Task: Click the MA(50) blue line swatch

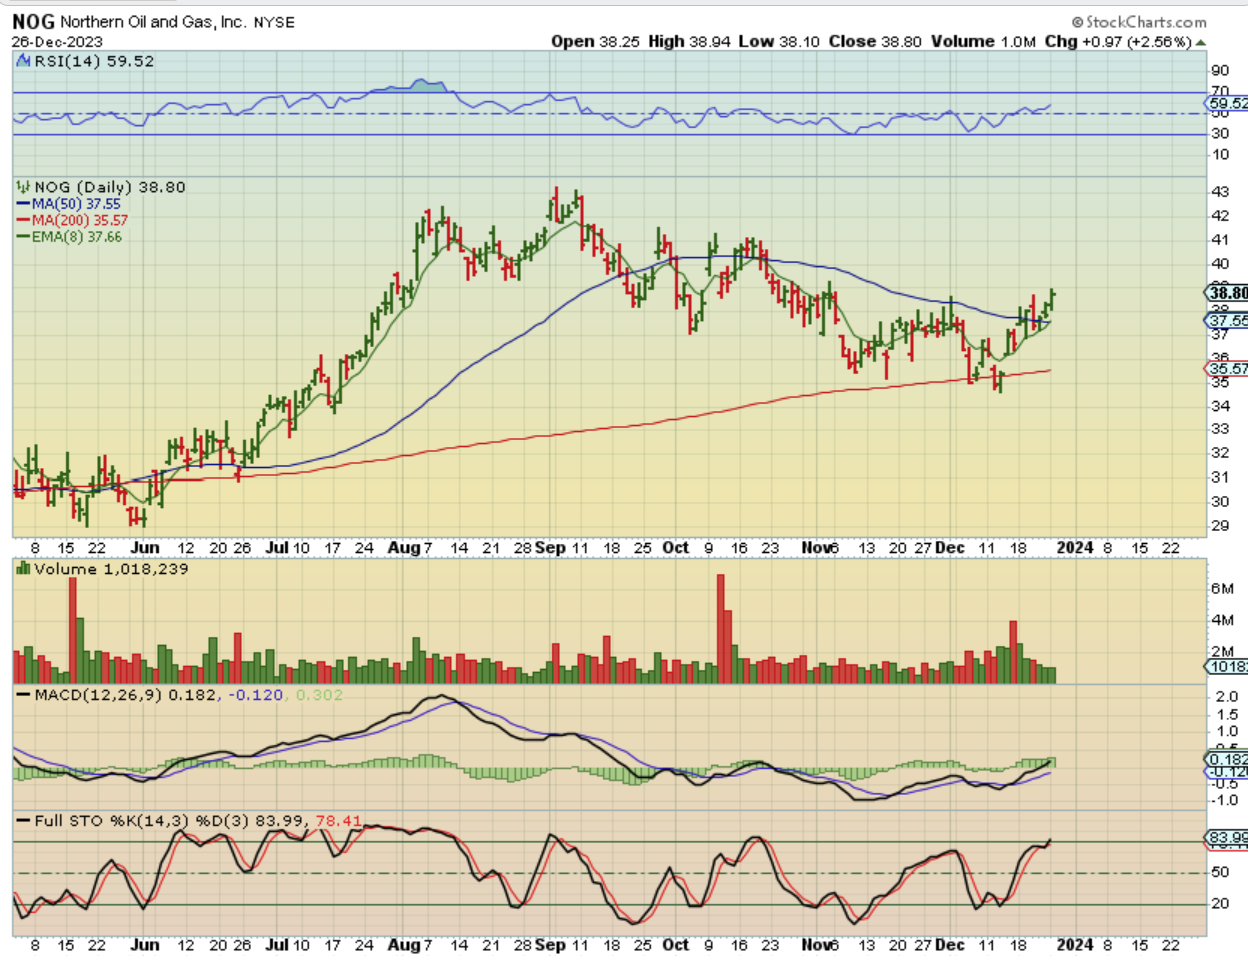Action: (23, 204)
